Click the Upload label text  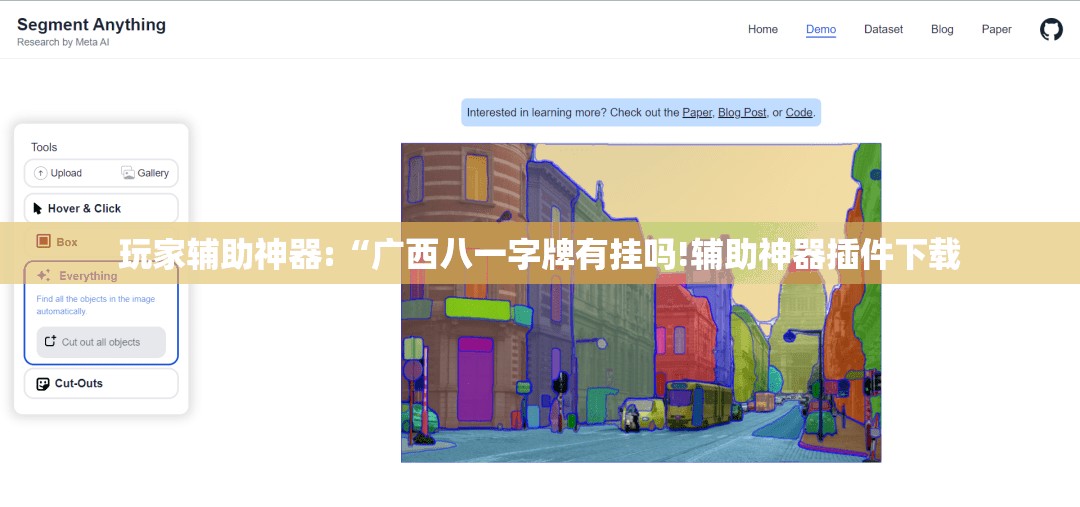66,173
